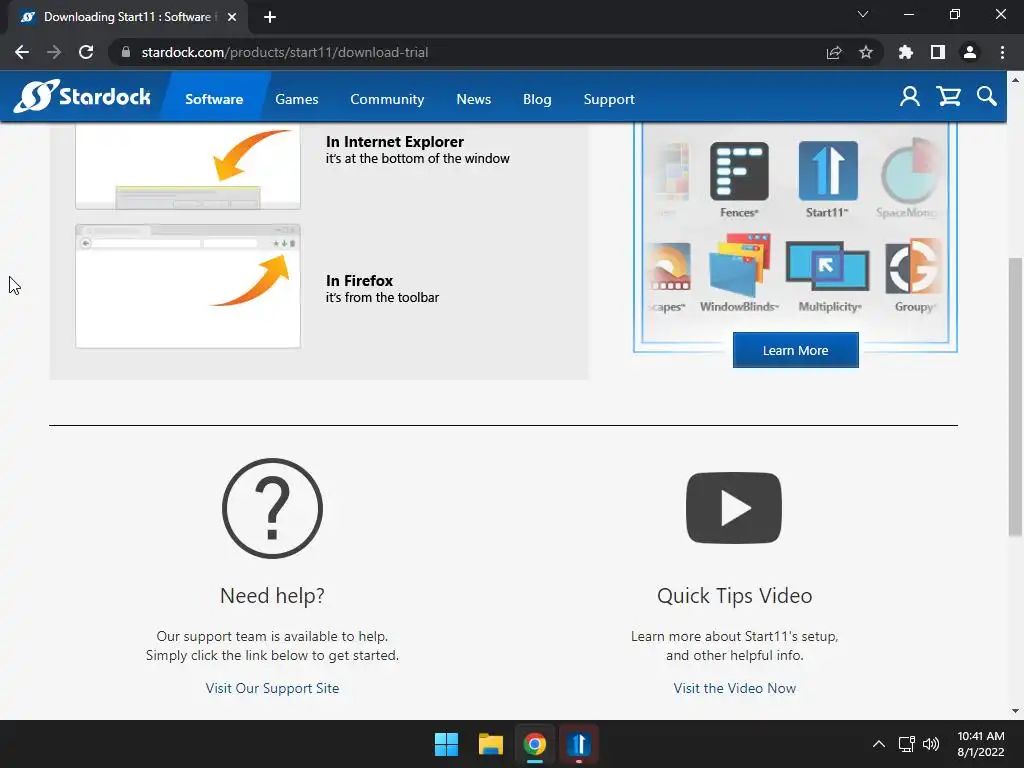Go forward with the browser forward arrow
This screenshot has height=768, width=1024.
[54, 52]
